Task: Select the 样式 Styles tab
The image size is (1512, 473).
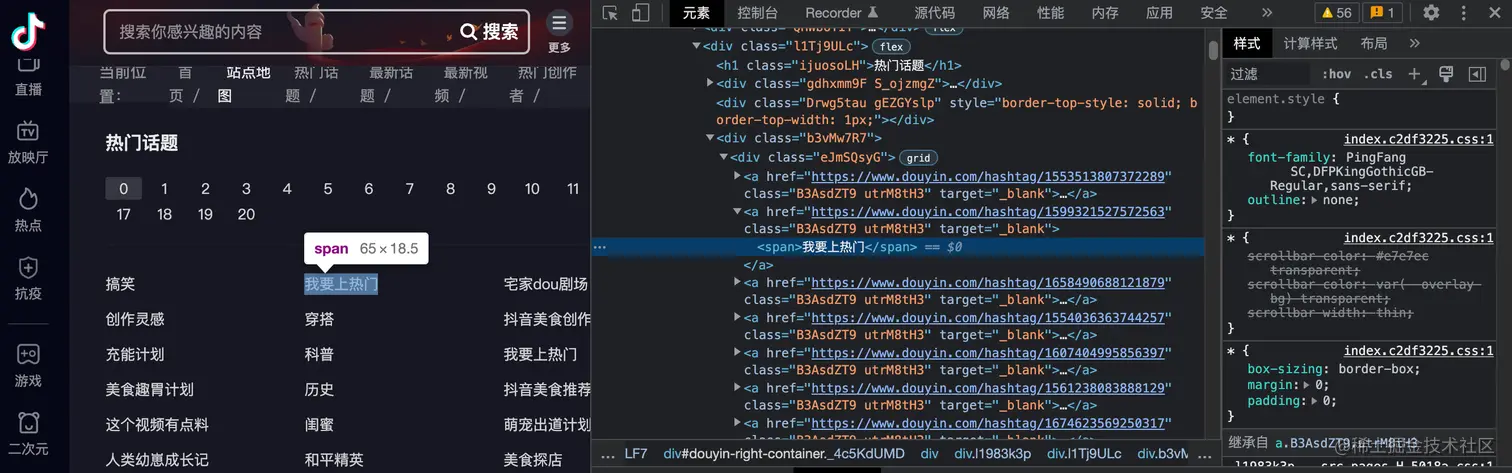Action: pyautogui.click(x=1247, y=43)
